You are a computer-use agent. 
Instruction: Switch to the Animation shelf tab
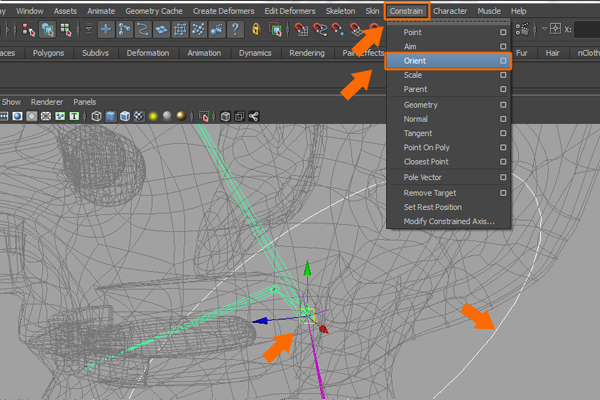click(204, 53)
